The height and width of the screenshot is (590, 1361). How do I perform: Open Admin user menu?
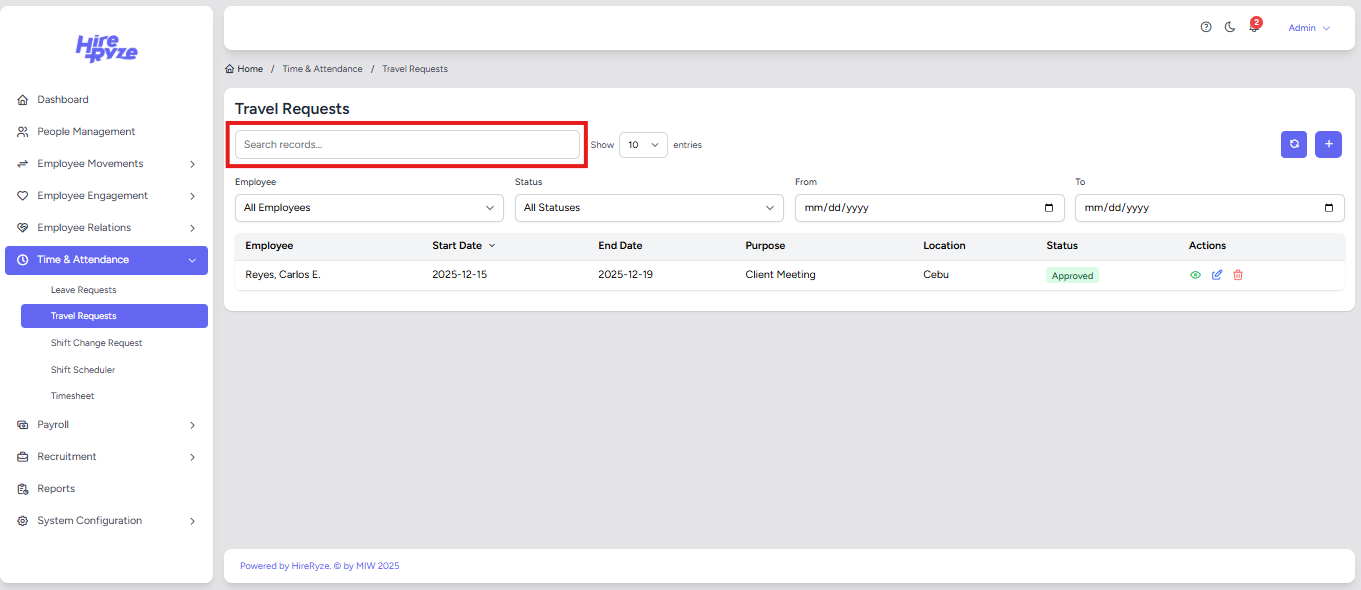pos(1308,28)
